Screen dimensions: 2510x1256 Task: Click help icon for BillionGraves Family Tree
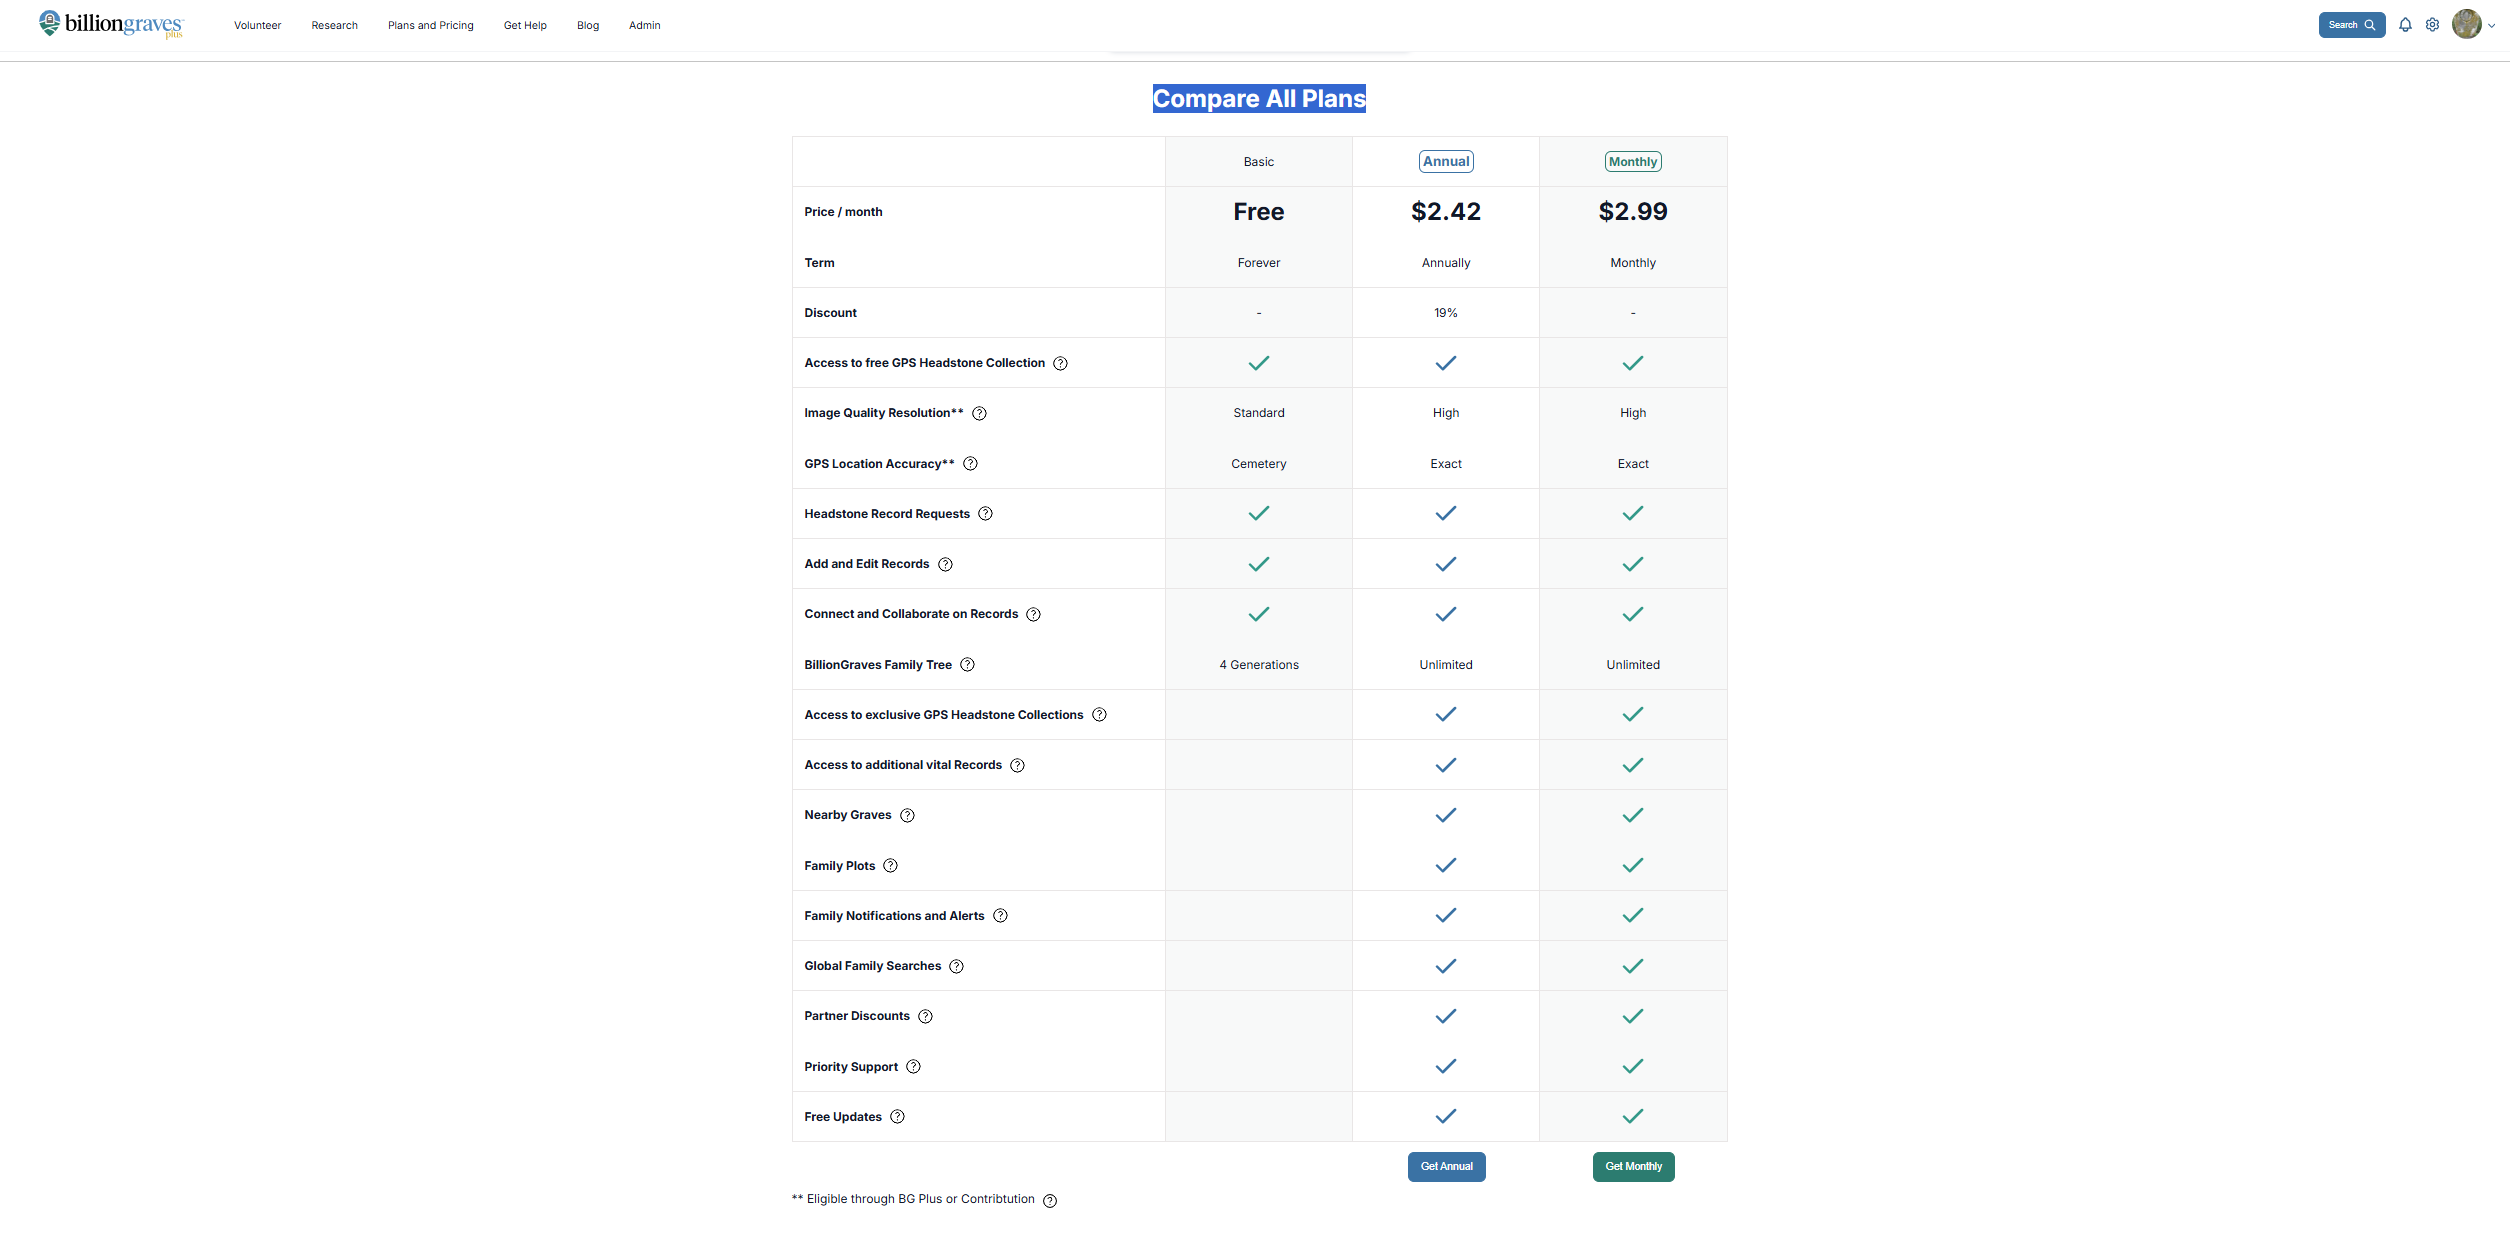(967, 665)
